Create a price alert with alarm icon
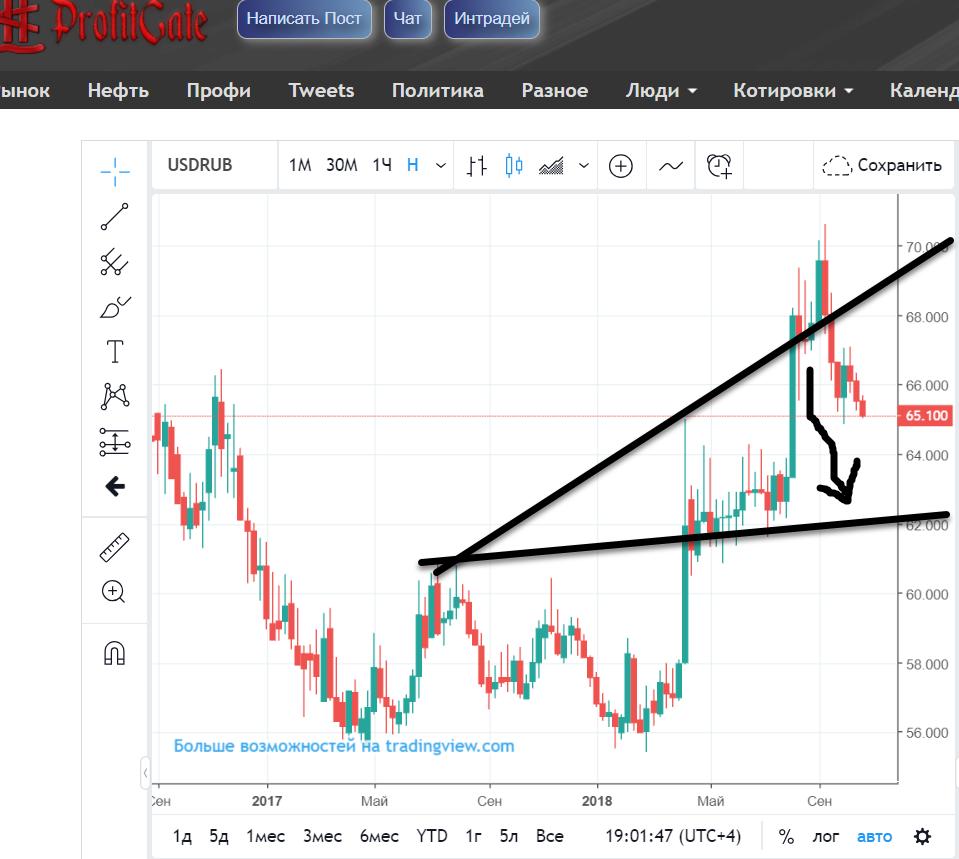 pos(719,166)
